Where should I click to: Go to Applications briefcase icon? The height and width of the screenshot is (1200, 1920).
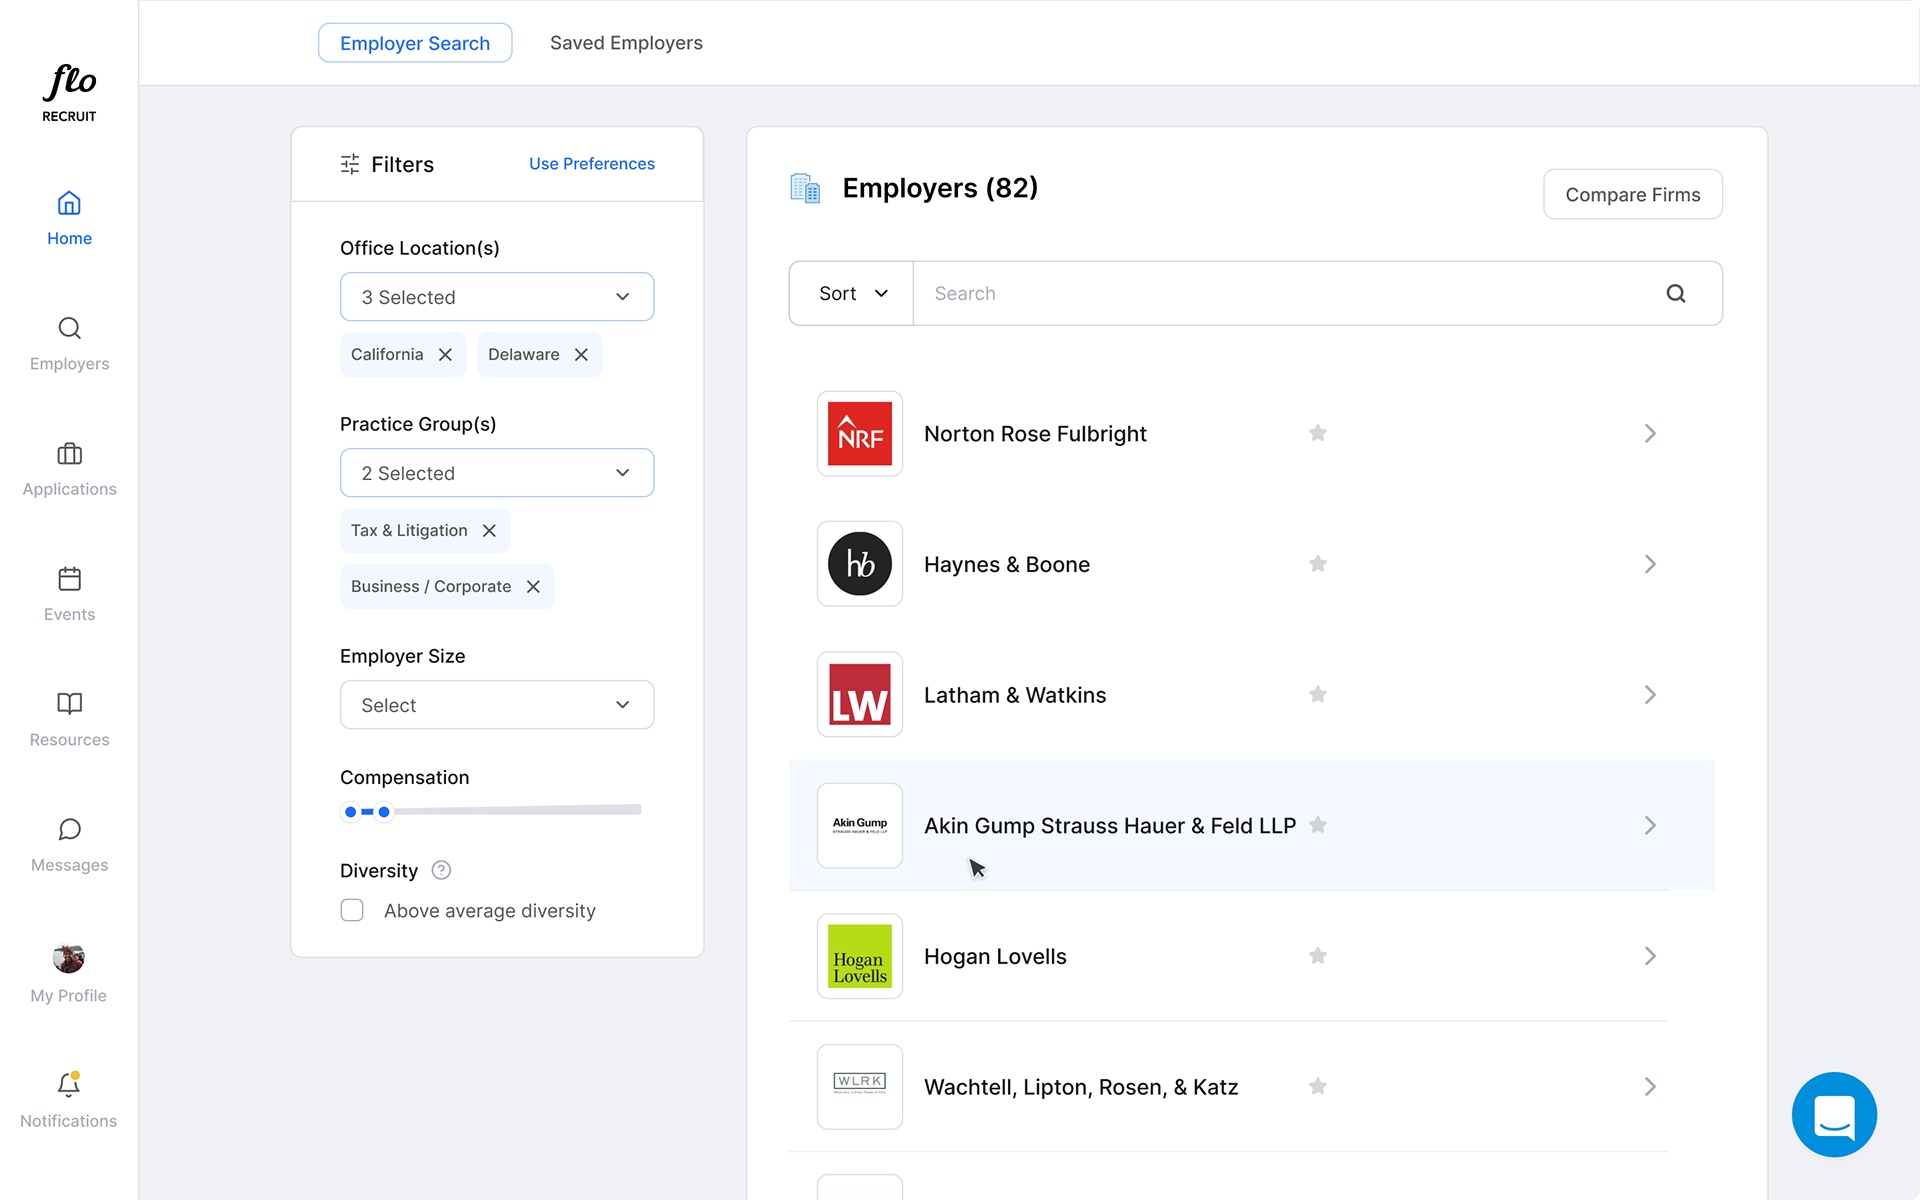point(69,454)
